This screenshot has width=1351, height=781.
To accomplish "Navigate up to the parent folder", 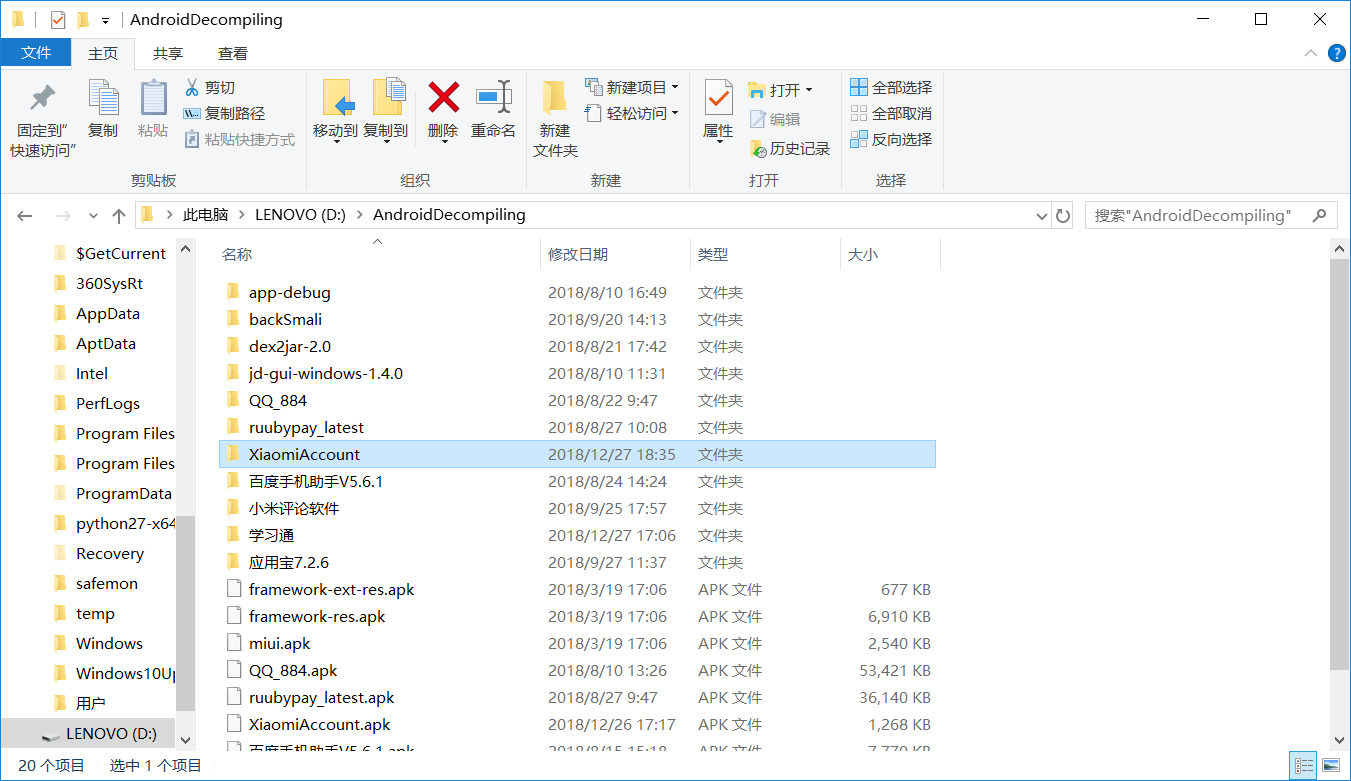I will [x=118, y=214].
